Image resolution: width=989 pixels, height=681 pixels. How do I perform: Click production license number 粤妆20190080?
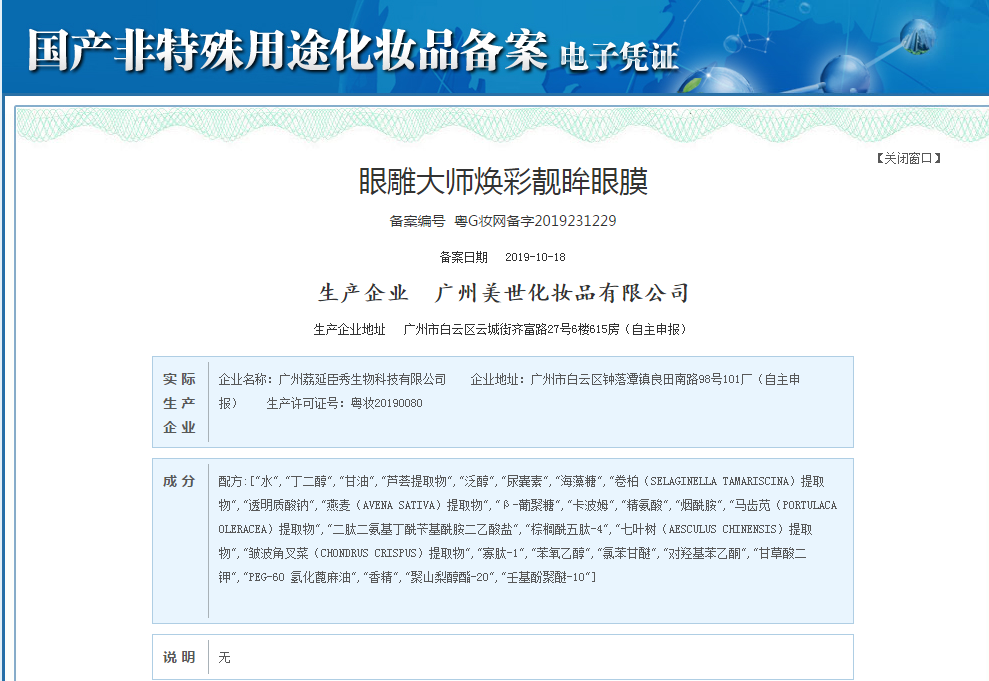point(387,403)
